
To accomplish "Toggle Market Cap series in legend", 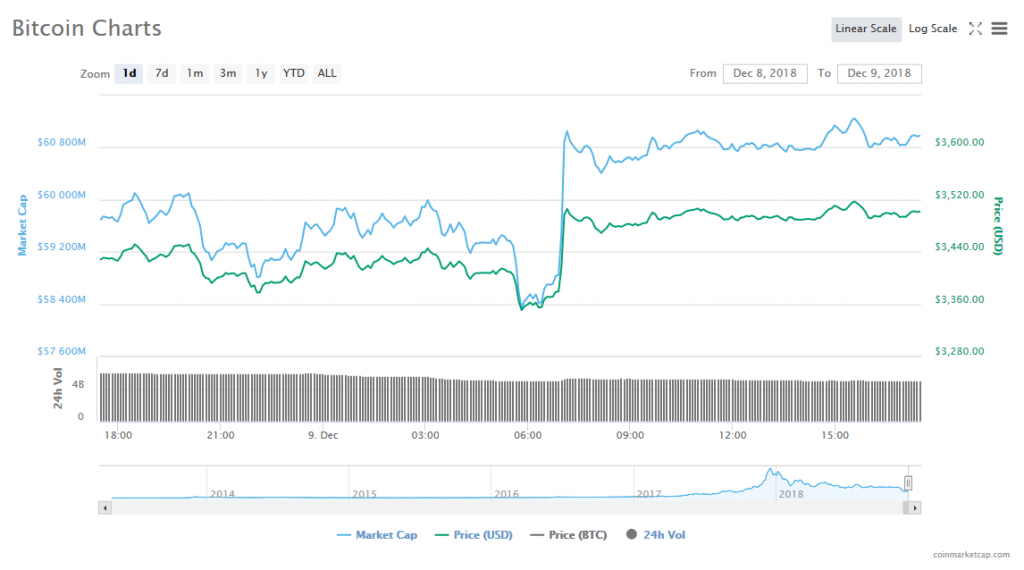I will [x=378, y=535].
